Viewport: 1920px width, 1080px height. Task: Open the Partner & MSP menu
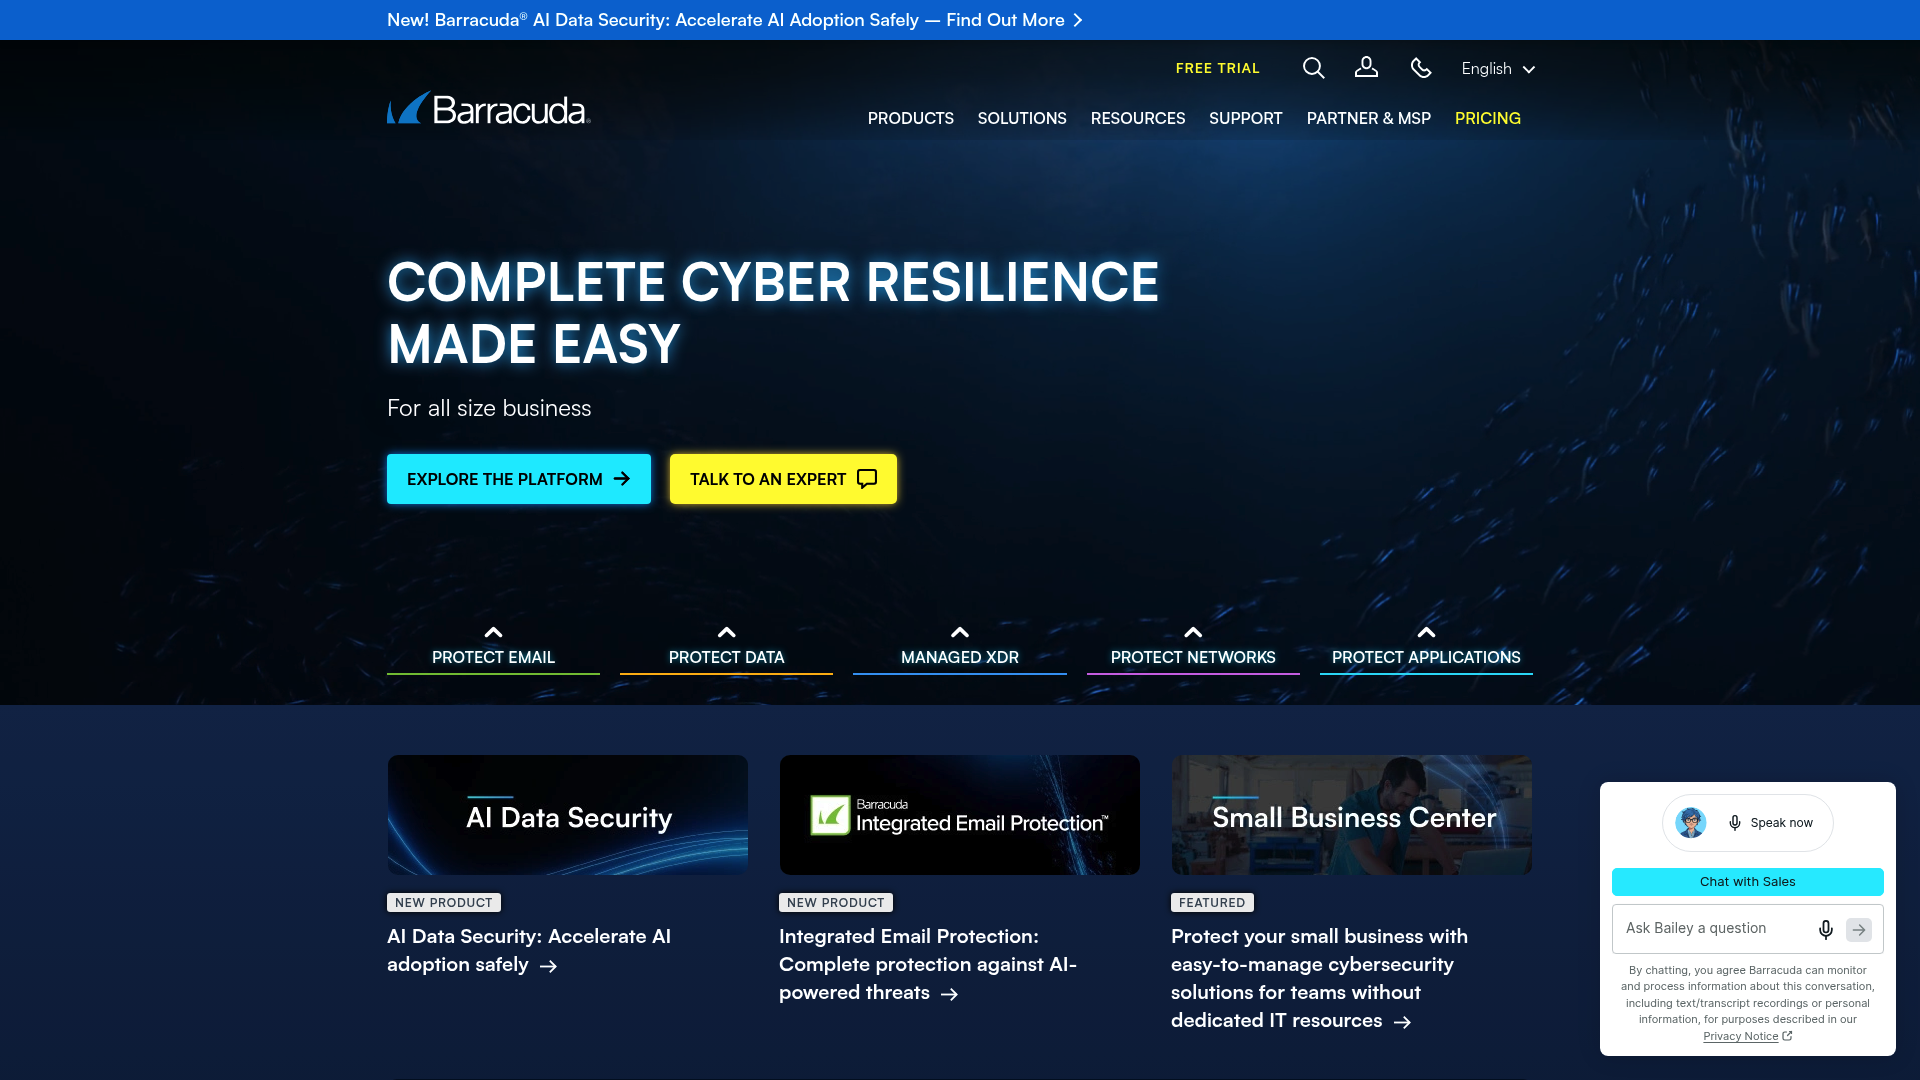(x=1368, y=118)
